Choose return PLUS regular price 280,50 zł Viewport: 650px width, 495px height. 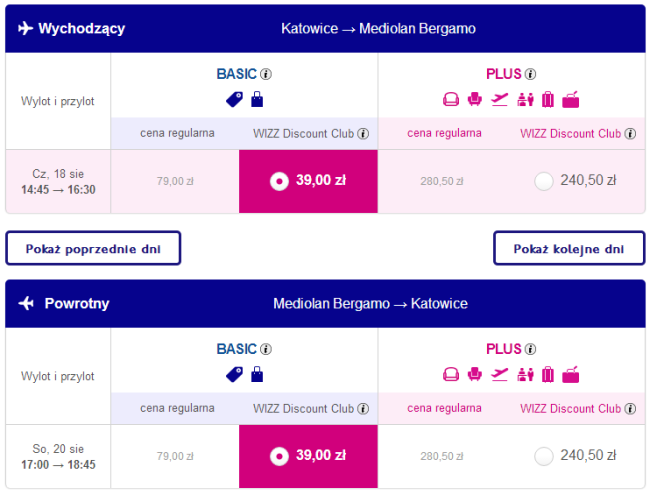(x=443, y=456)
